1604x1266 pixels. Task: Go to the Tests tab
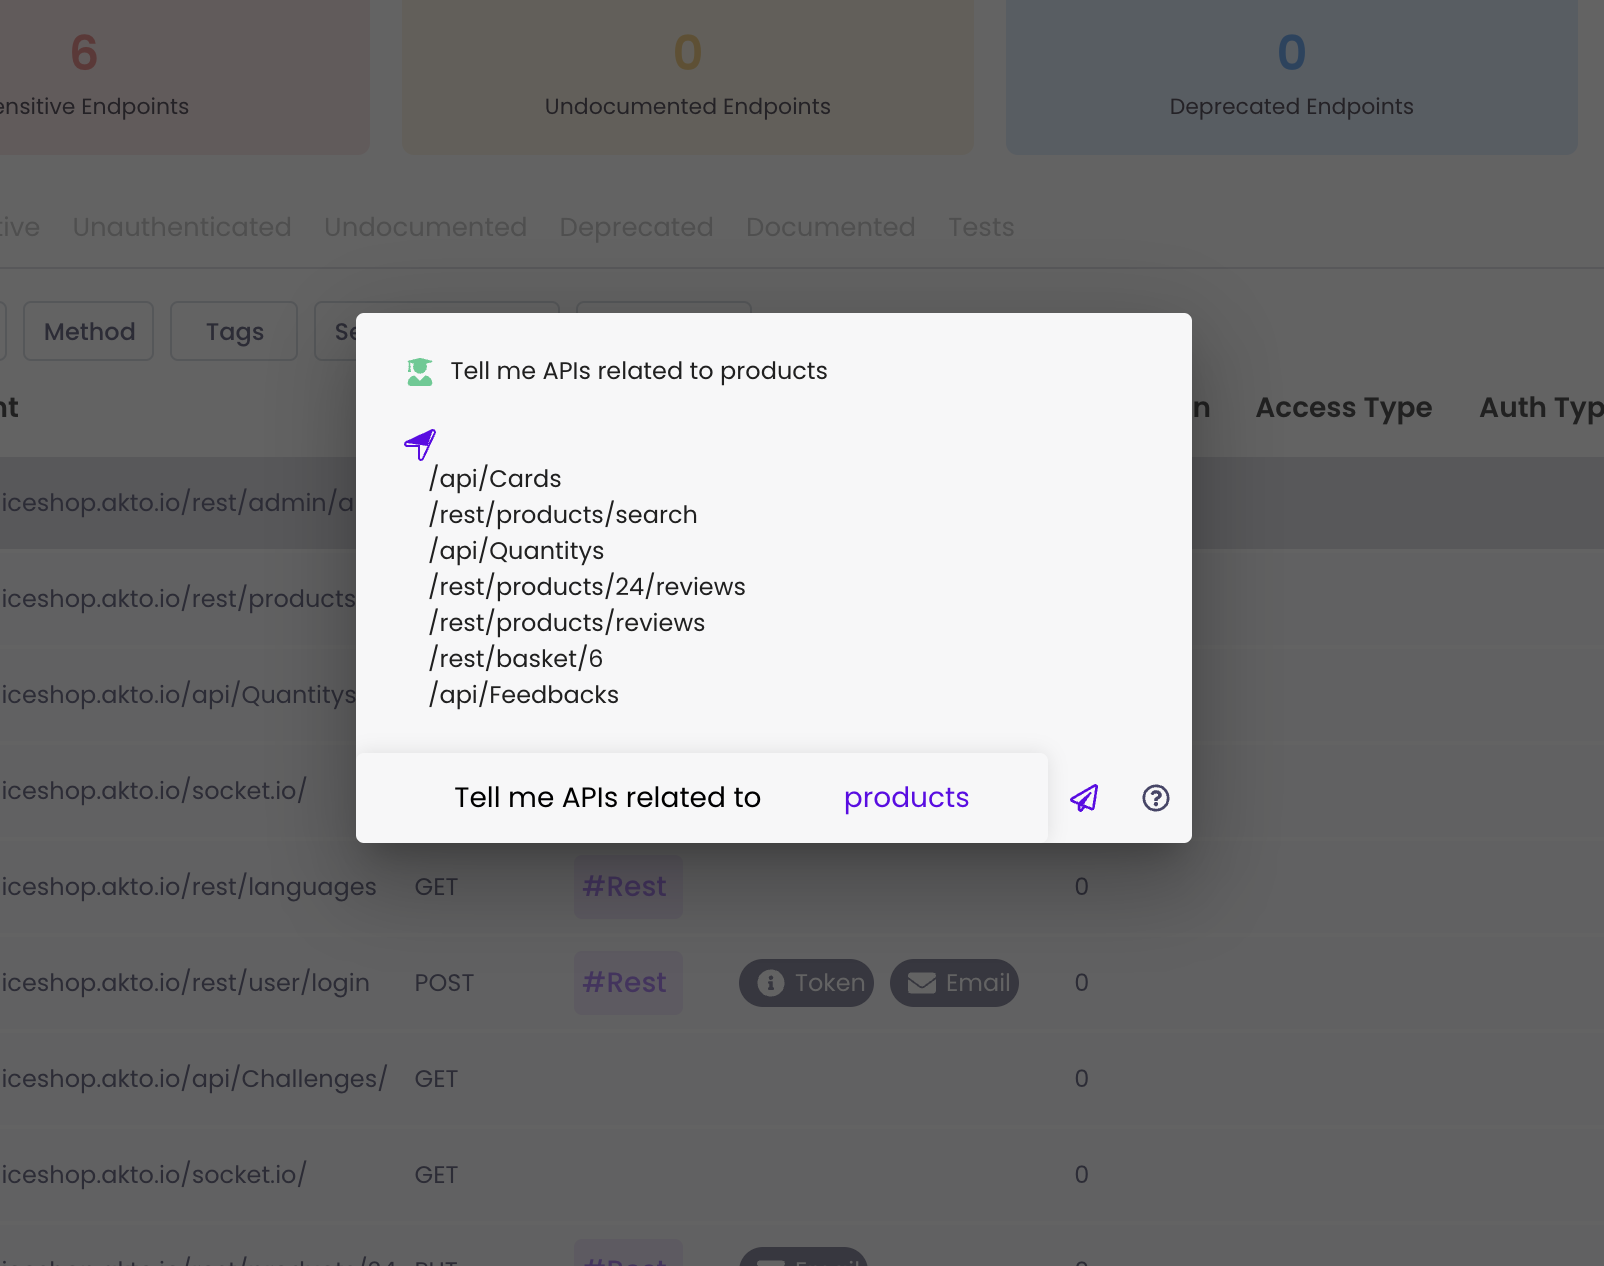click(x=981, y=227)
